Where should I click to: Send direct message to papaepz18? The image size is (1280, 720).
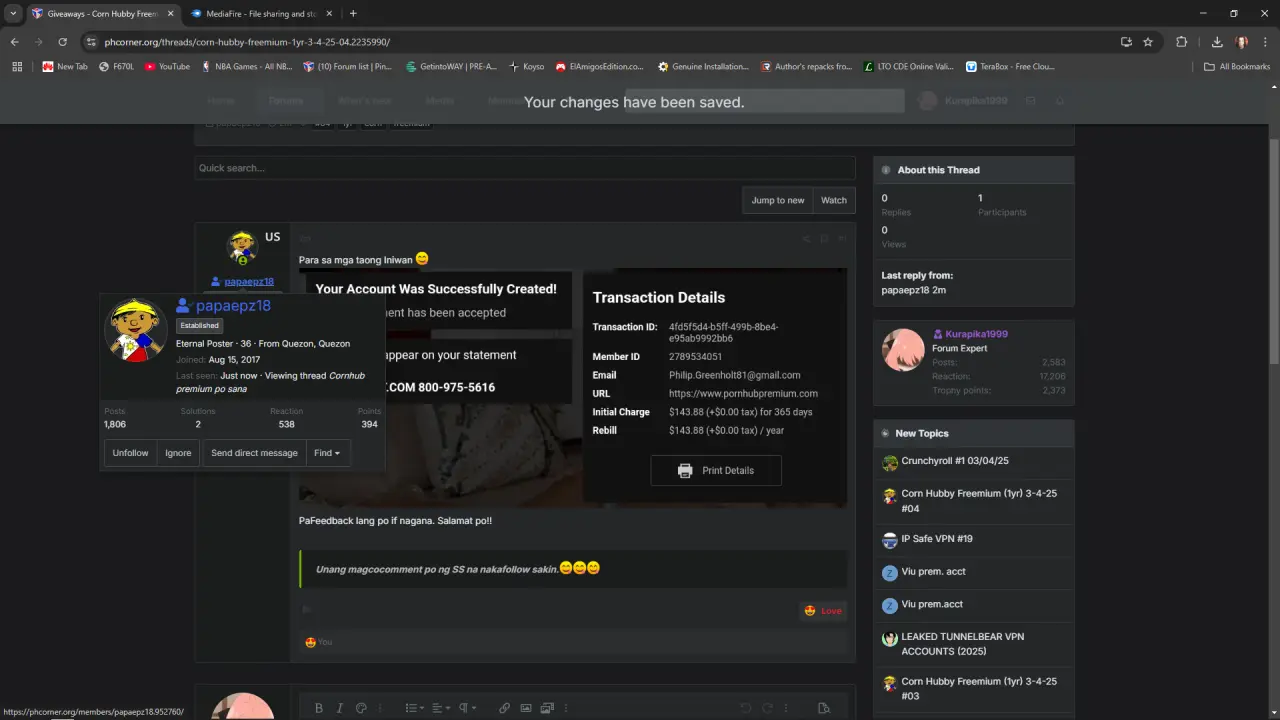254,453
